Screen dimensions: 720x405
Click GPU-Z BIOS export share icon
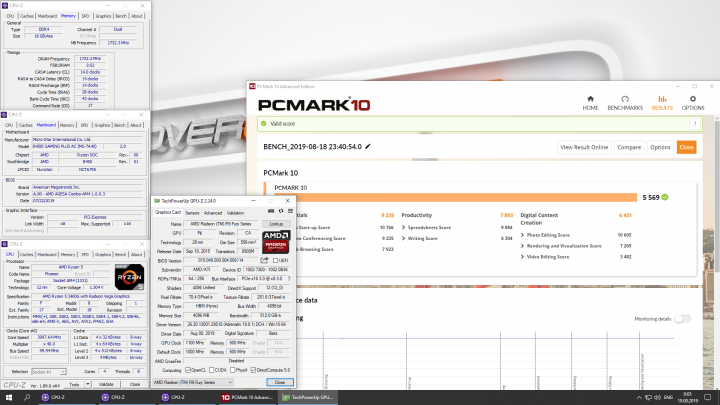(x=264, y=260)
